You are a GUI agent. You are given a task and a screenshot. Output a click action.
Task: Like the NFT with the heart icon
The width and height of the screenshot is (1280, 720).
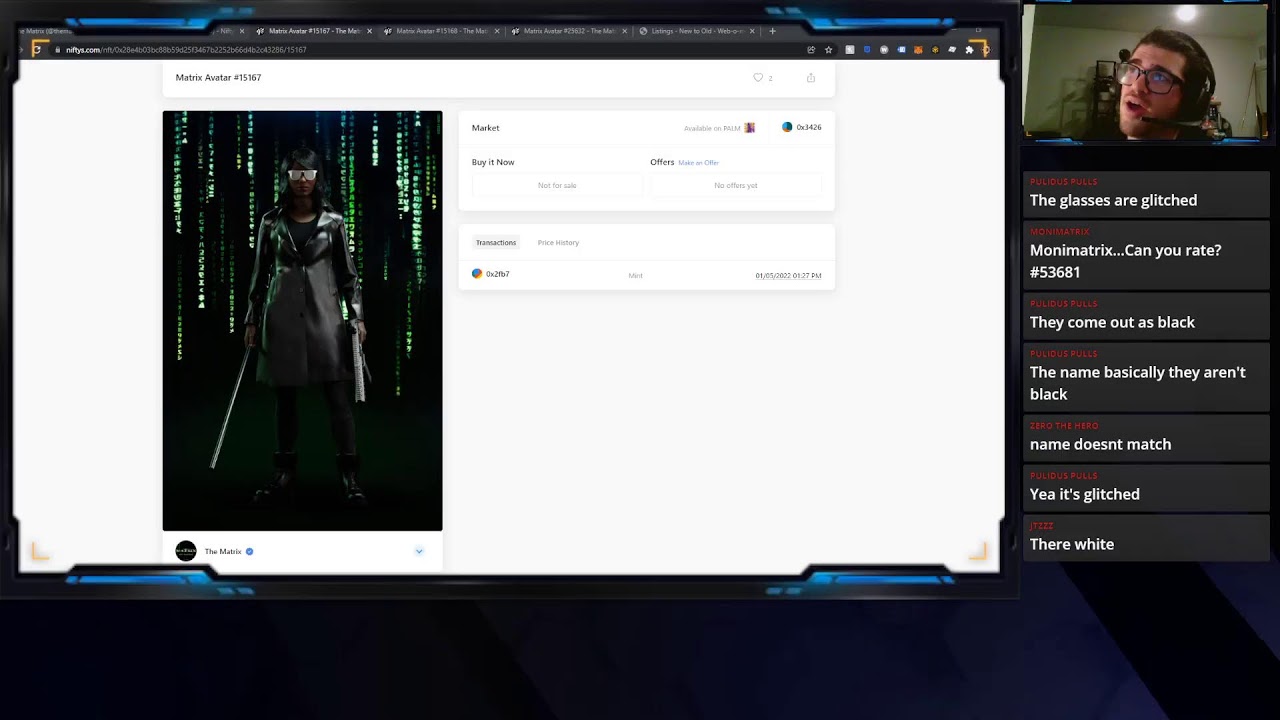tap(758, 77)
